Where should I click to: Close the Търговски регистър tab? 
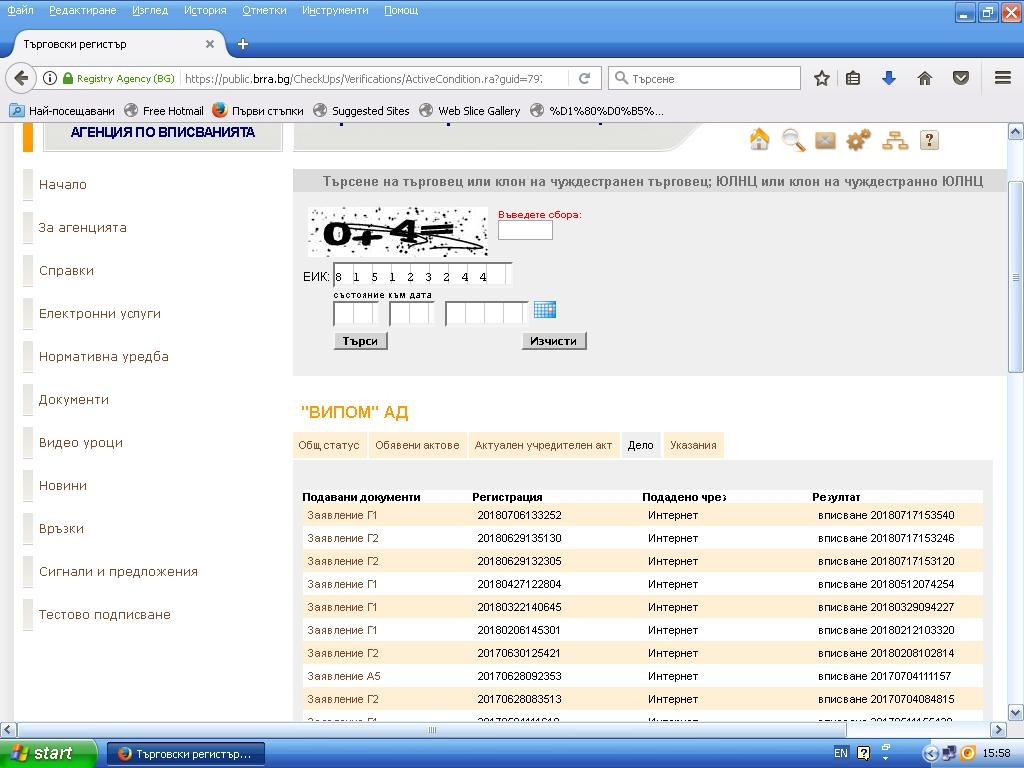210,44
